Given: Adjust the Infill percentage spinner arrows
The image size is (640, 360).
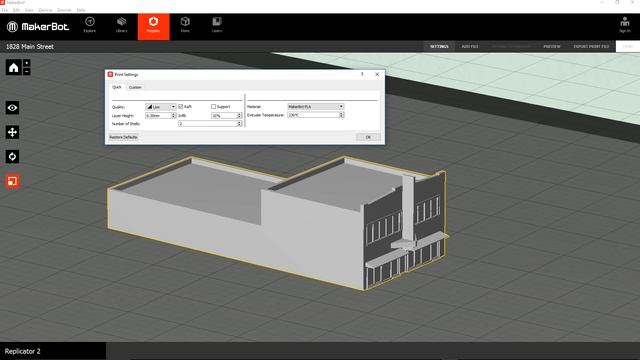Looking at the screenshot, I should 240,116.
